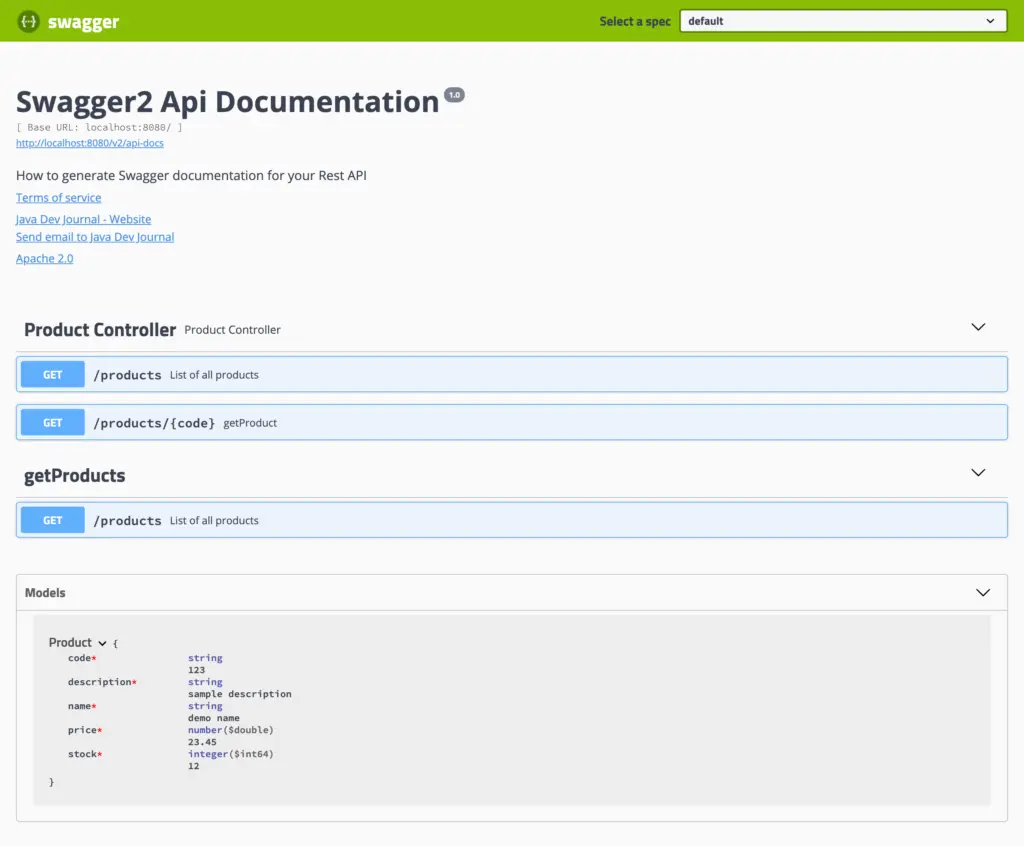Open the Select a spec dropdown

(x=842, y=21)
